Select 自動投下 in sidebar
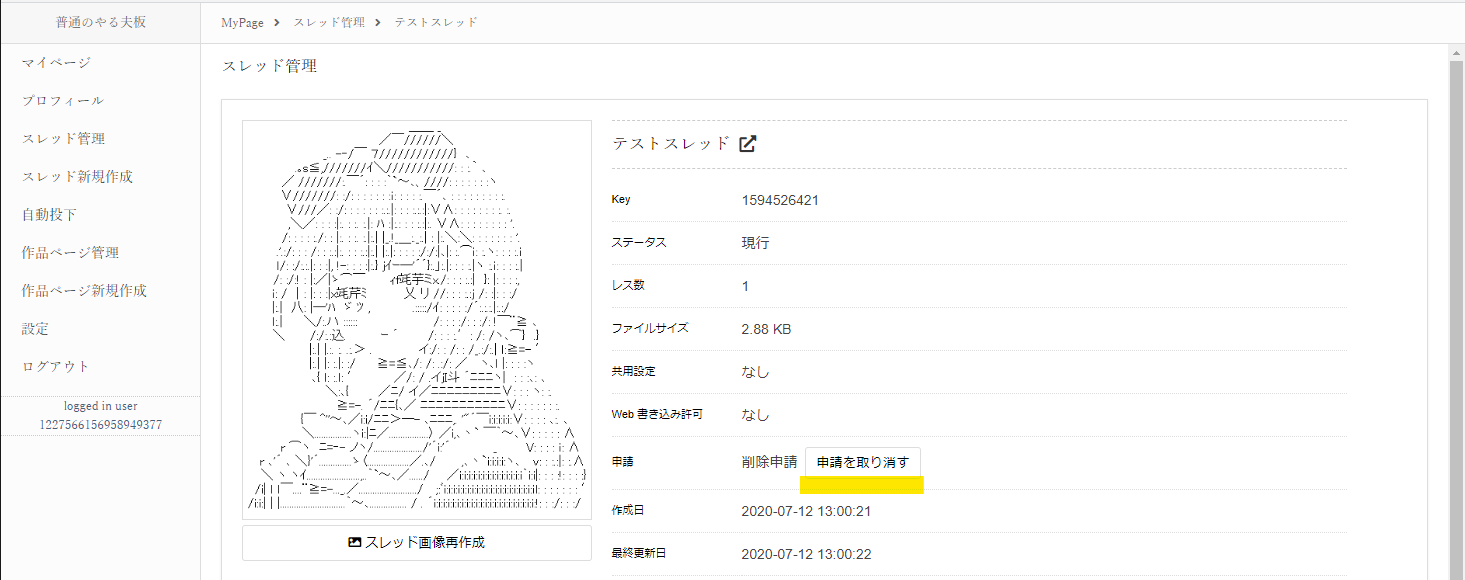The height and width of the screenshot is (580, 1465). pyautogui.click(x=49, y=215)
